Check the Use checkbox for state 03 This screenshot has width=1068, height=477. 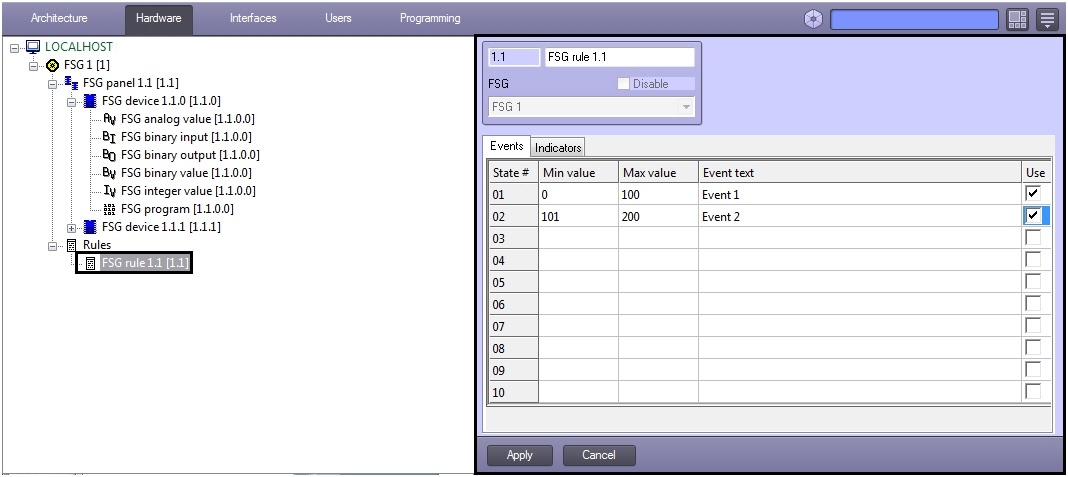[x=1033, y=238]
